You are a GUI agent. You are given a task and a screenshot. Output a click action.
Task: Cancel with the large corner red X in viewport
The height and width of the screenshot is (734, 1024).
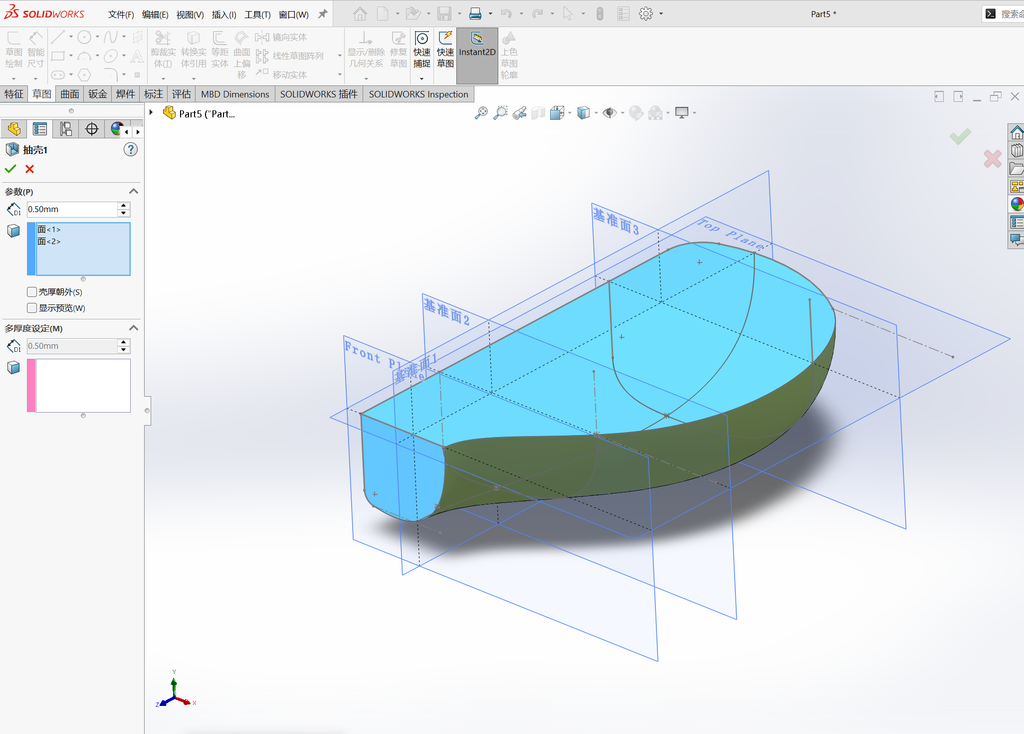coord(993,158)
